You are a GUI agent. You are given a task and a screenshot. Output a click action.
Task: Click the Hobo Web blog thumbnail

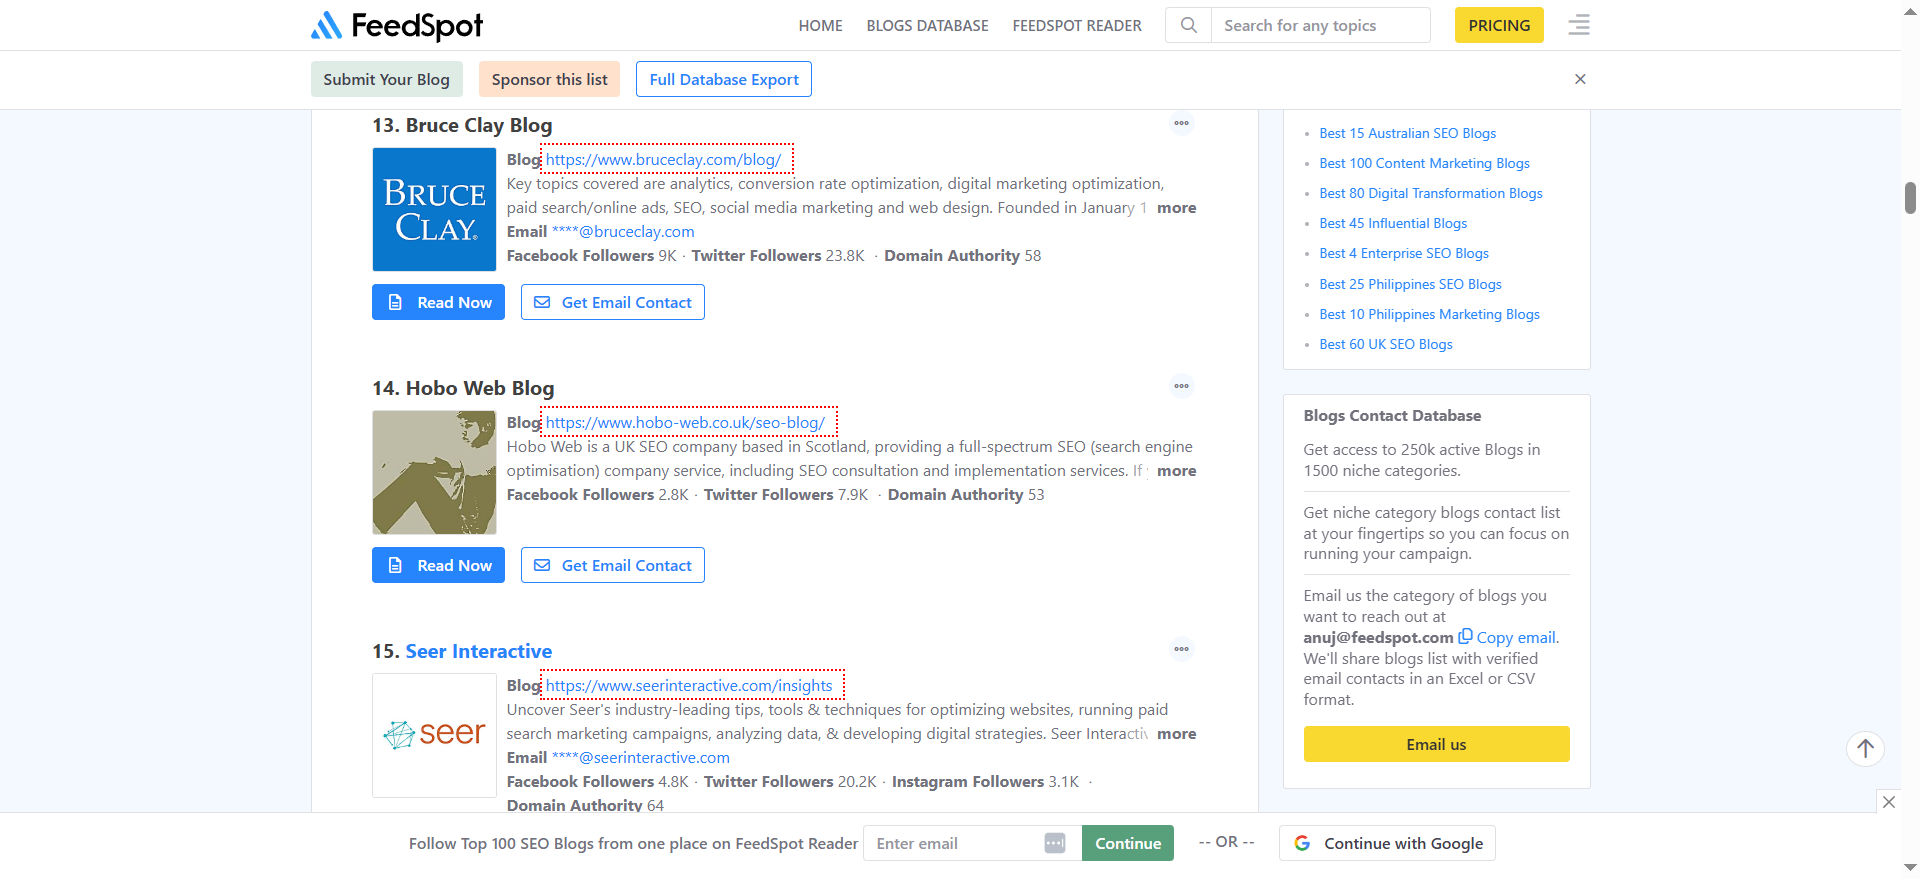coord(434,472)
